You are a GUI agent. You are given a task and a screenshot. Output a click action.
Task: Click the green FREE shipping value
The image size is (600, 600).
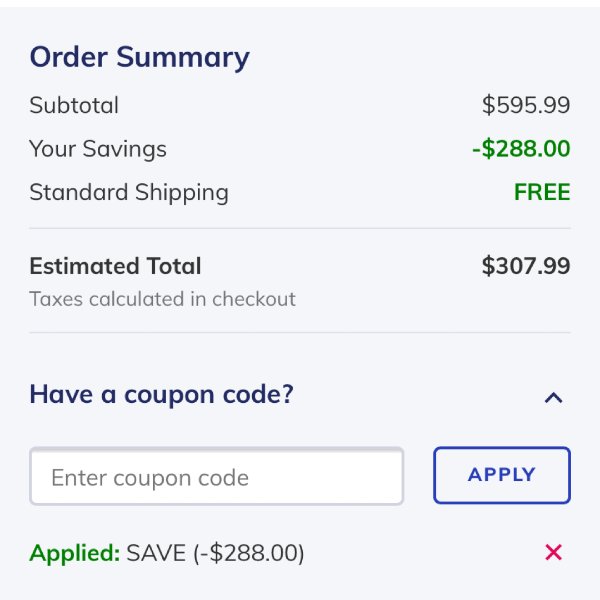pos(542,192)
